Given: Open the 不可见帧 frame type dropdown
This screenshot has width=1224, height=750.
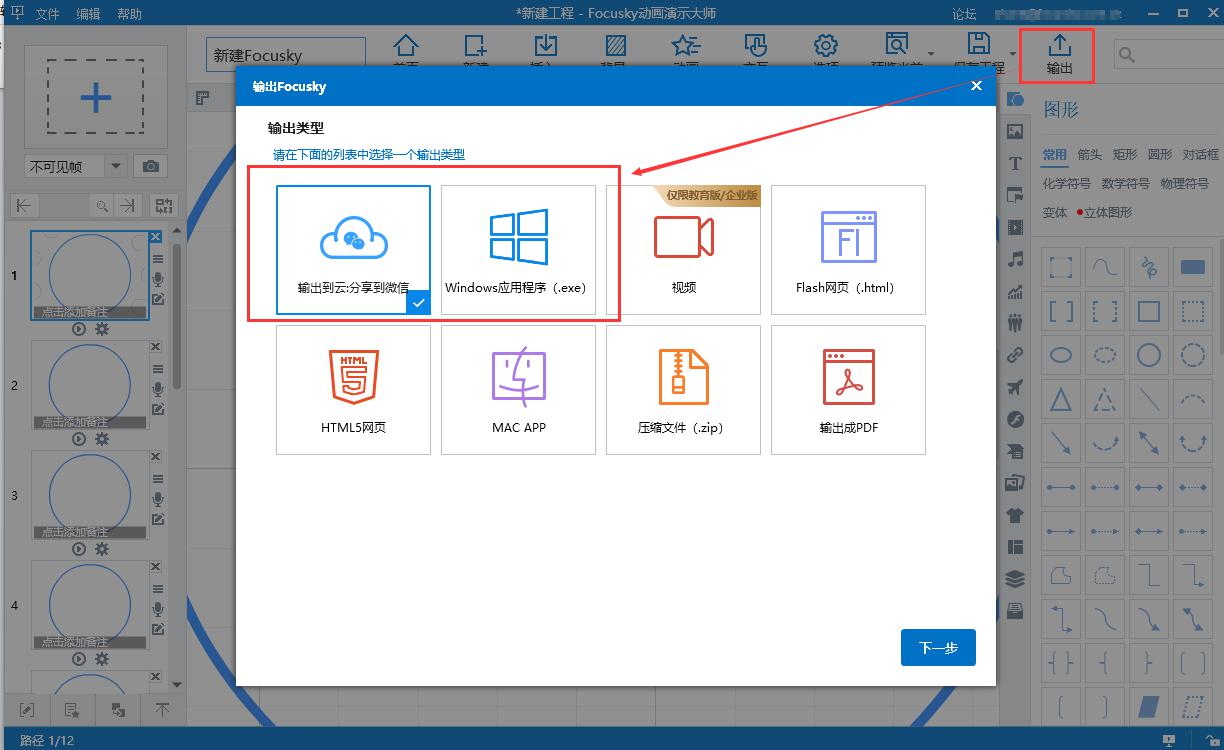Looking at the screenshot, I should click(x=75, y=167).
